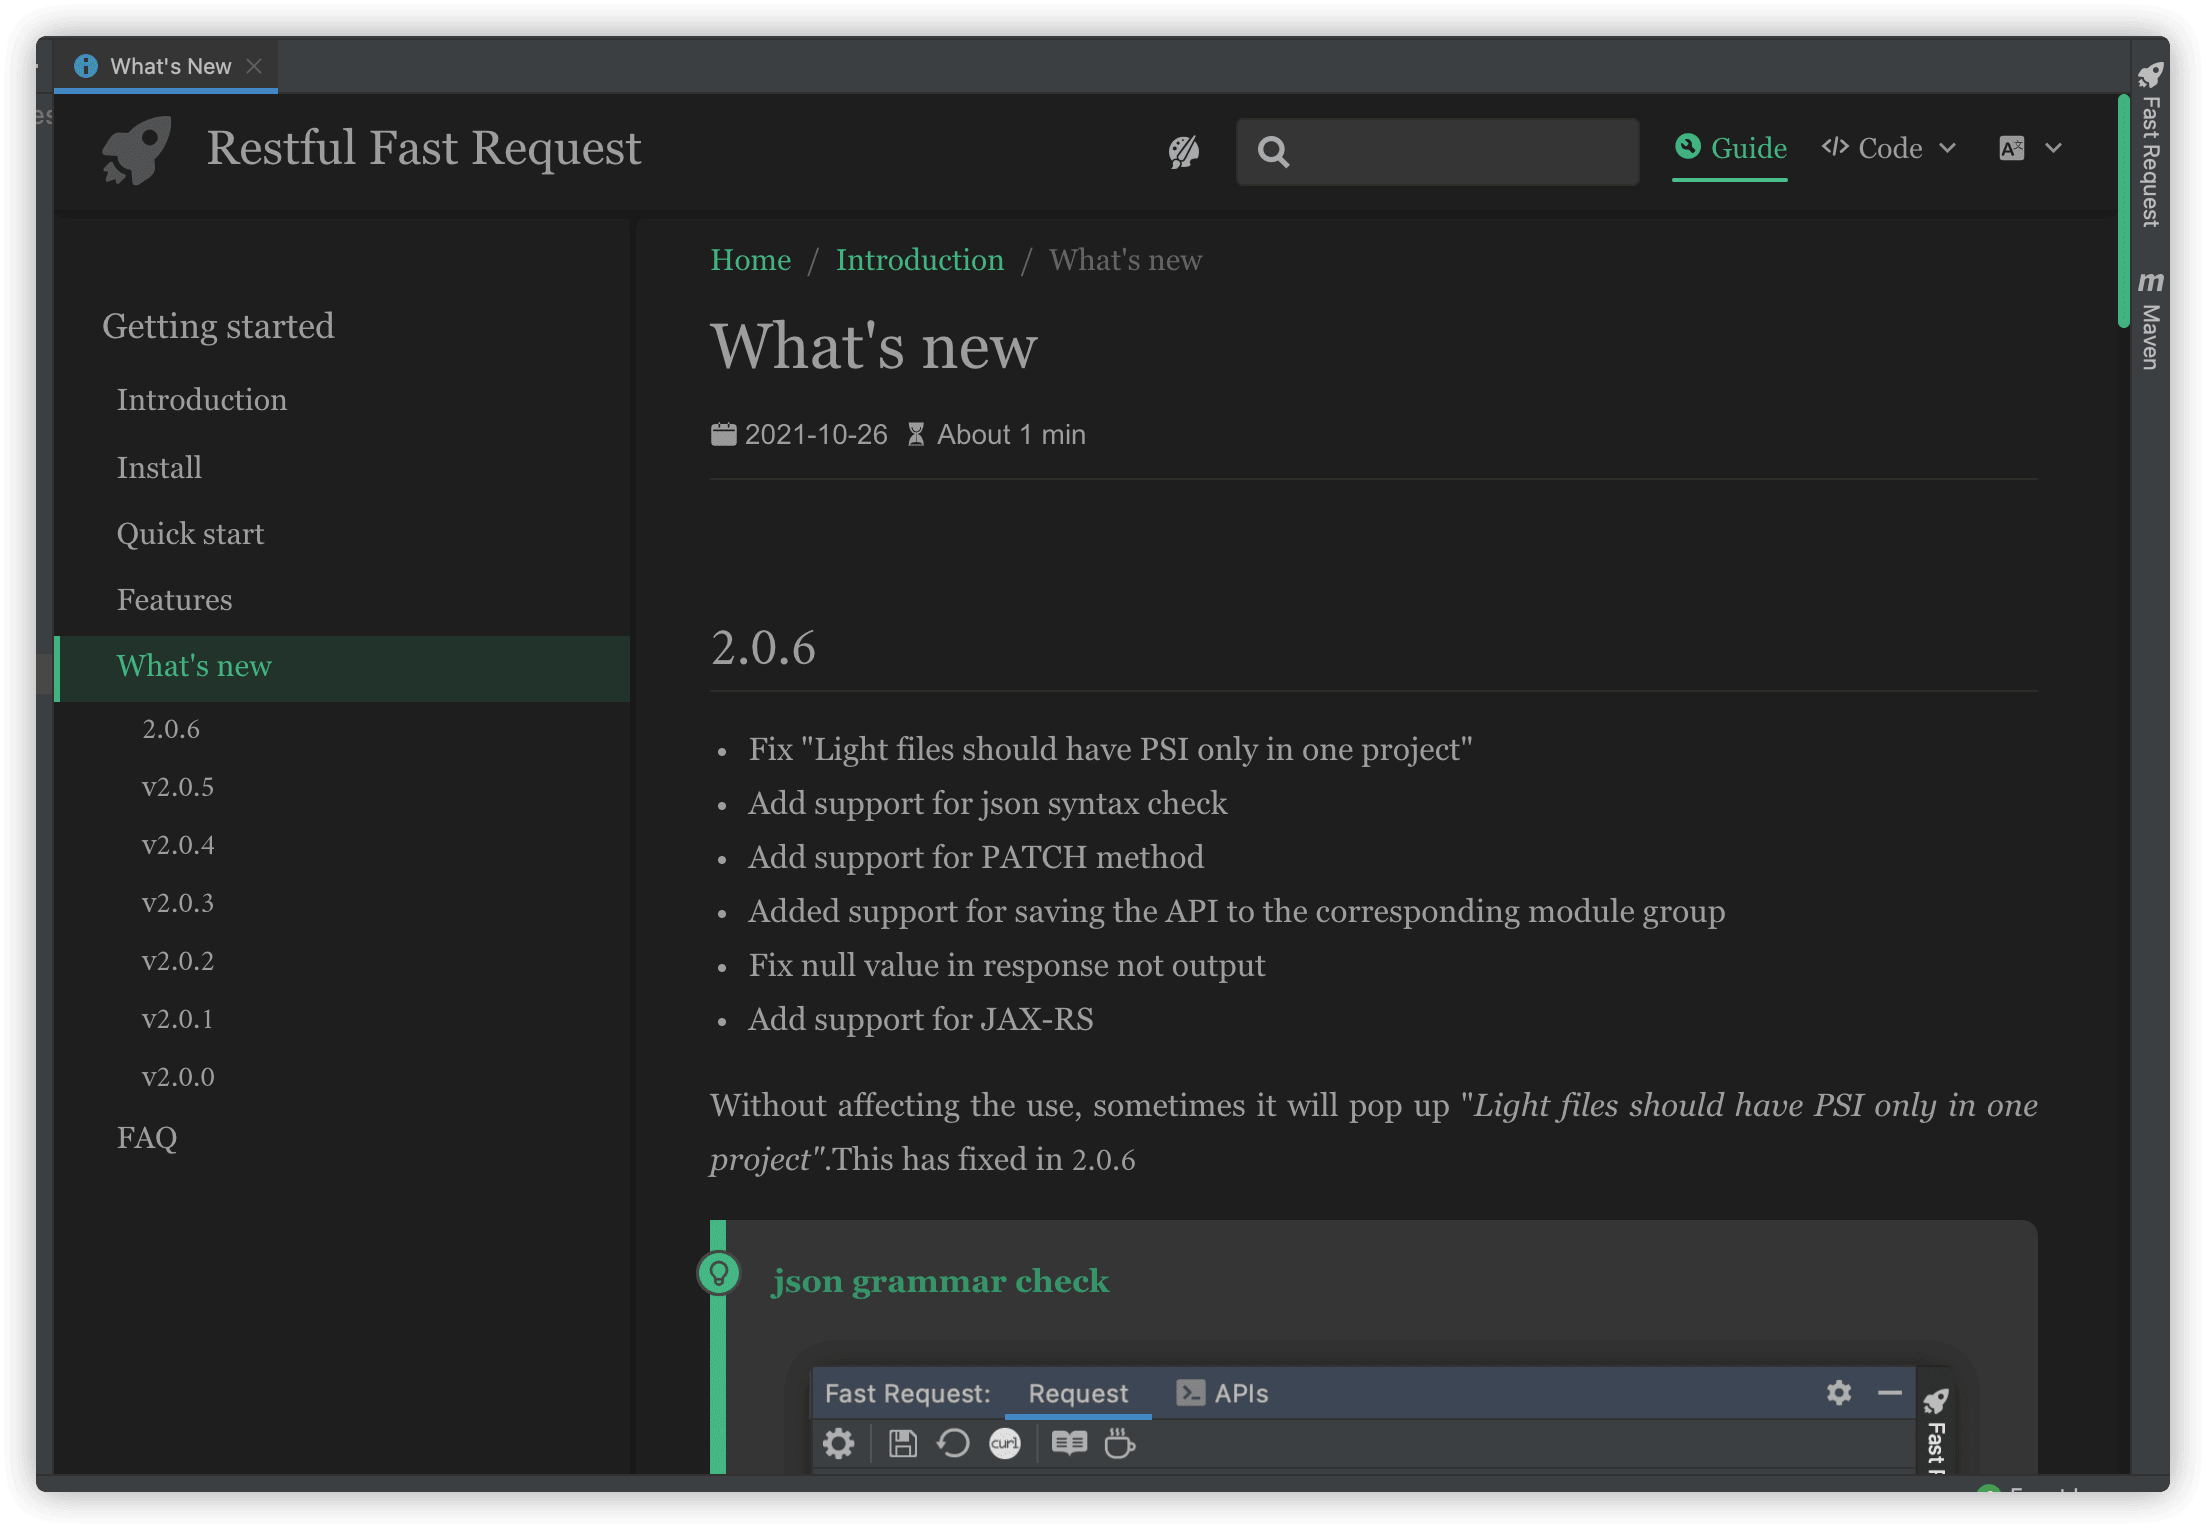The image size is (2206, 1528).
Task: Click the curl icon in screenshot toolbar
Action: pyautogui.click(x=1004, y=1443)
